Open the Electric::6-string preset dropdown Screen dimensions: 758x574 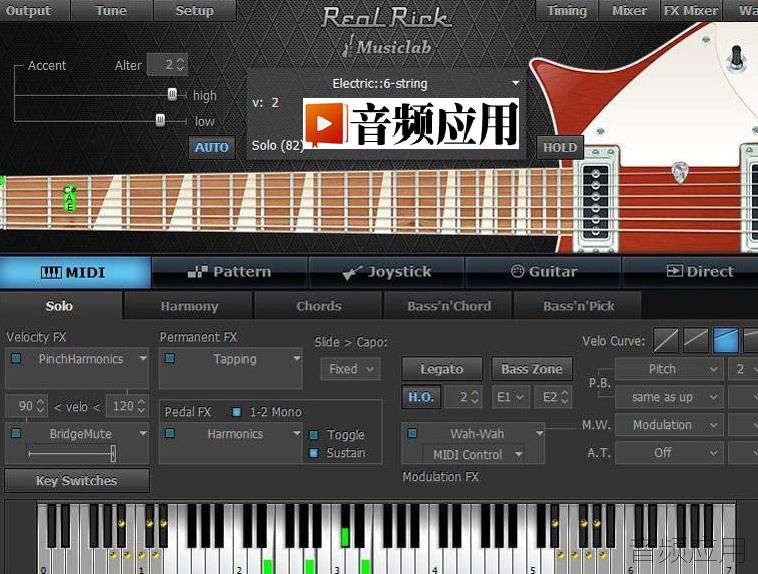(x=516, y=83)
